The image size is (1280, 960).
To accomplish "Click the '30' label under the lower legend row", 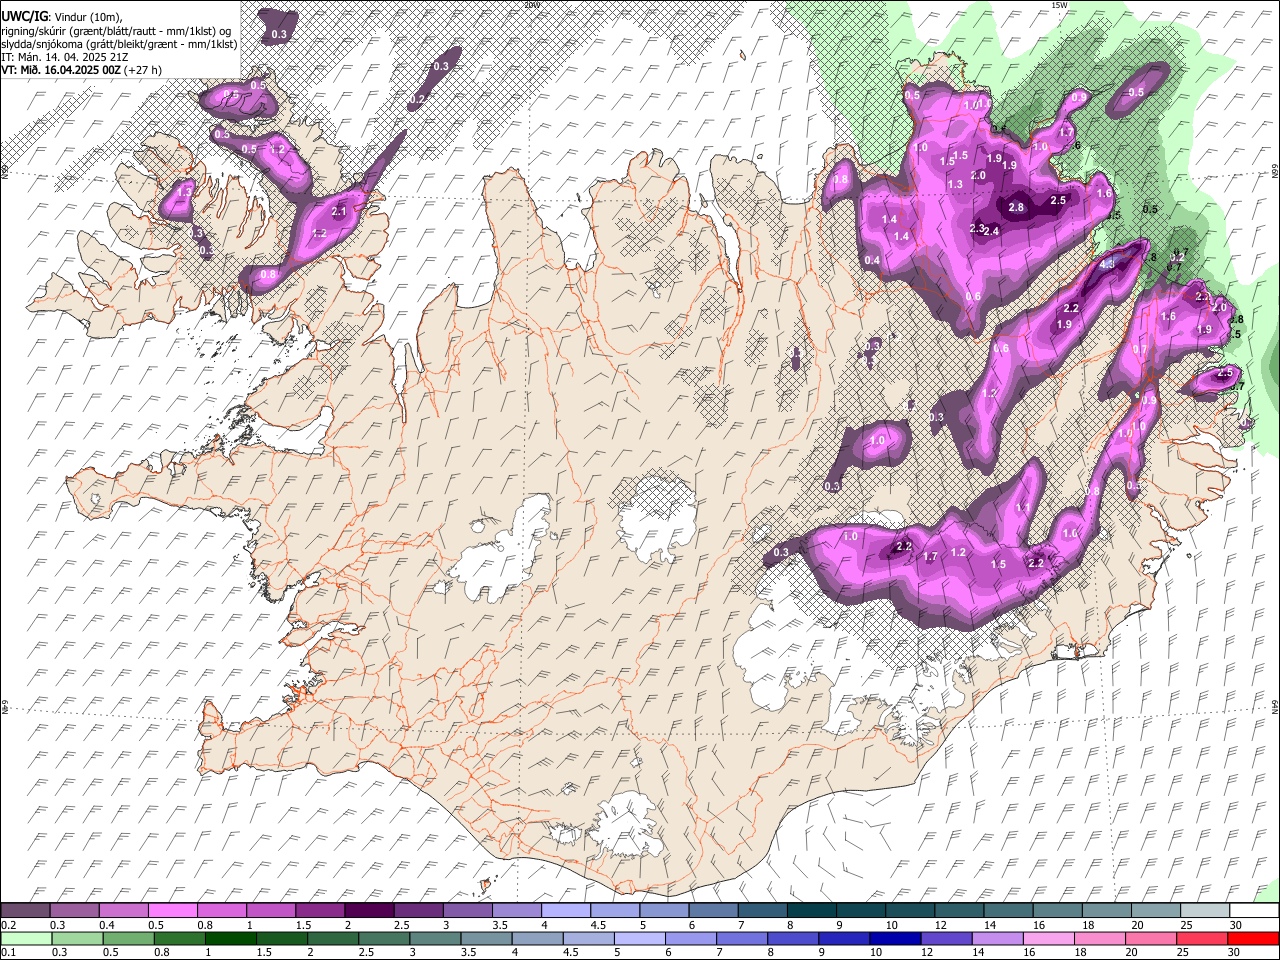I will [1236, 952].
